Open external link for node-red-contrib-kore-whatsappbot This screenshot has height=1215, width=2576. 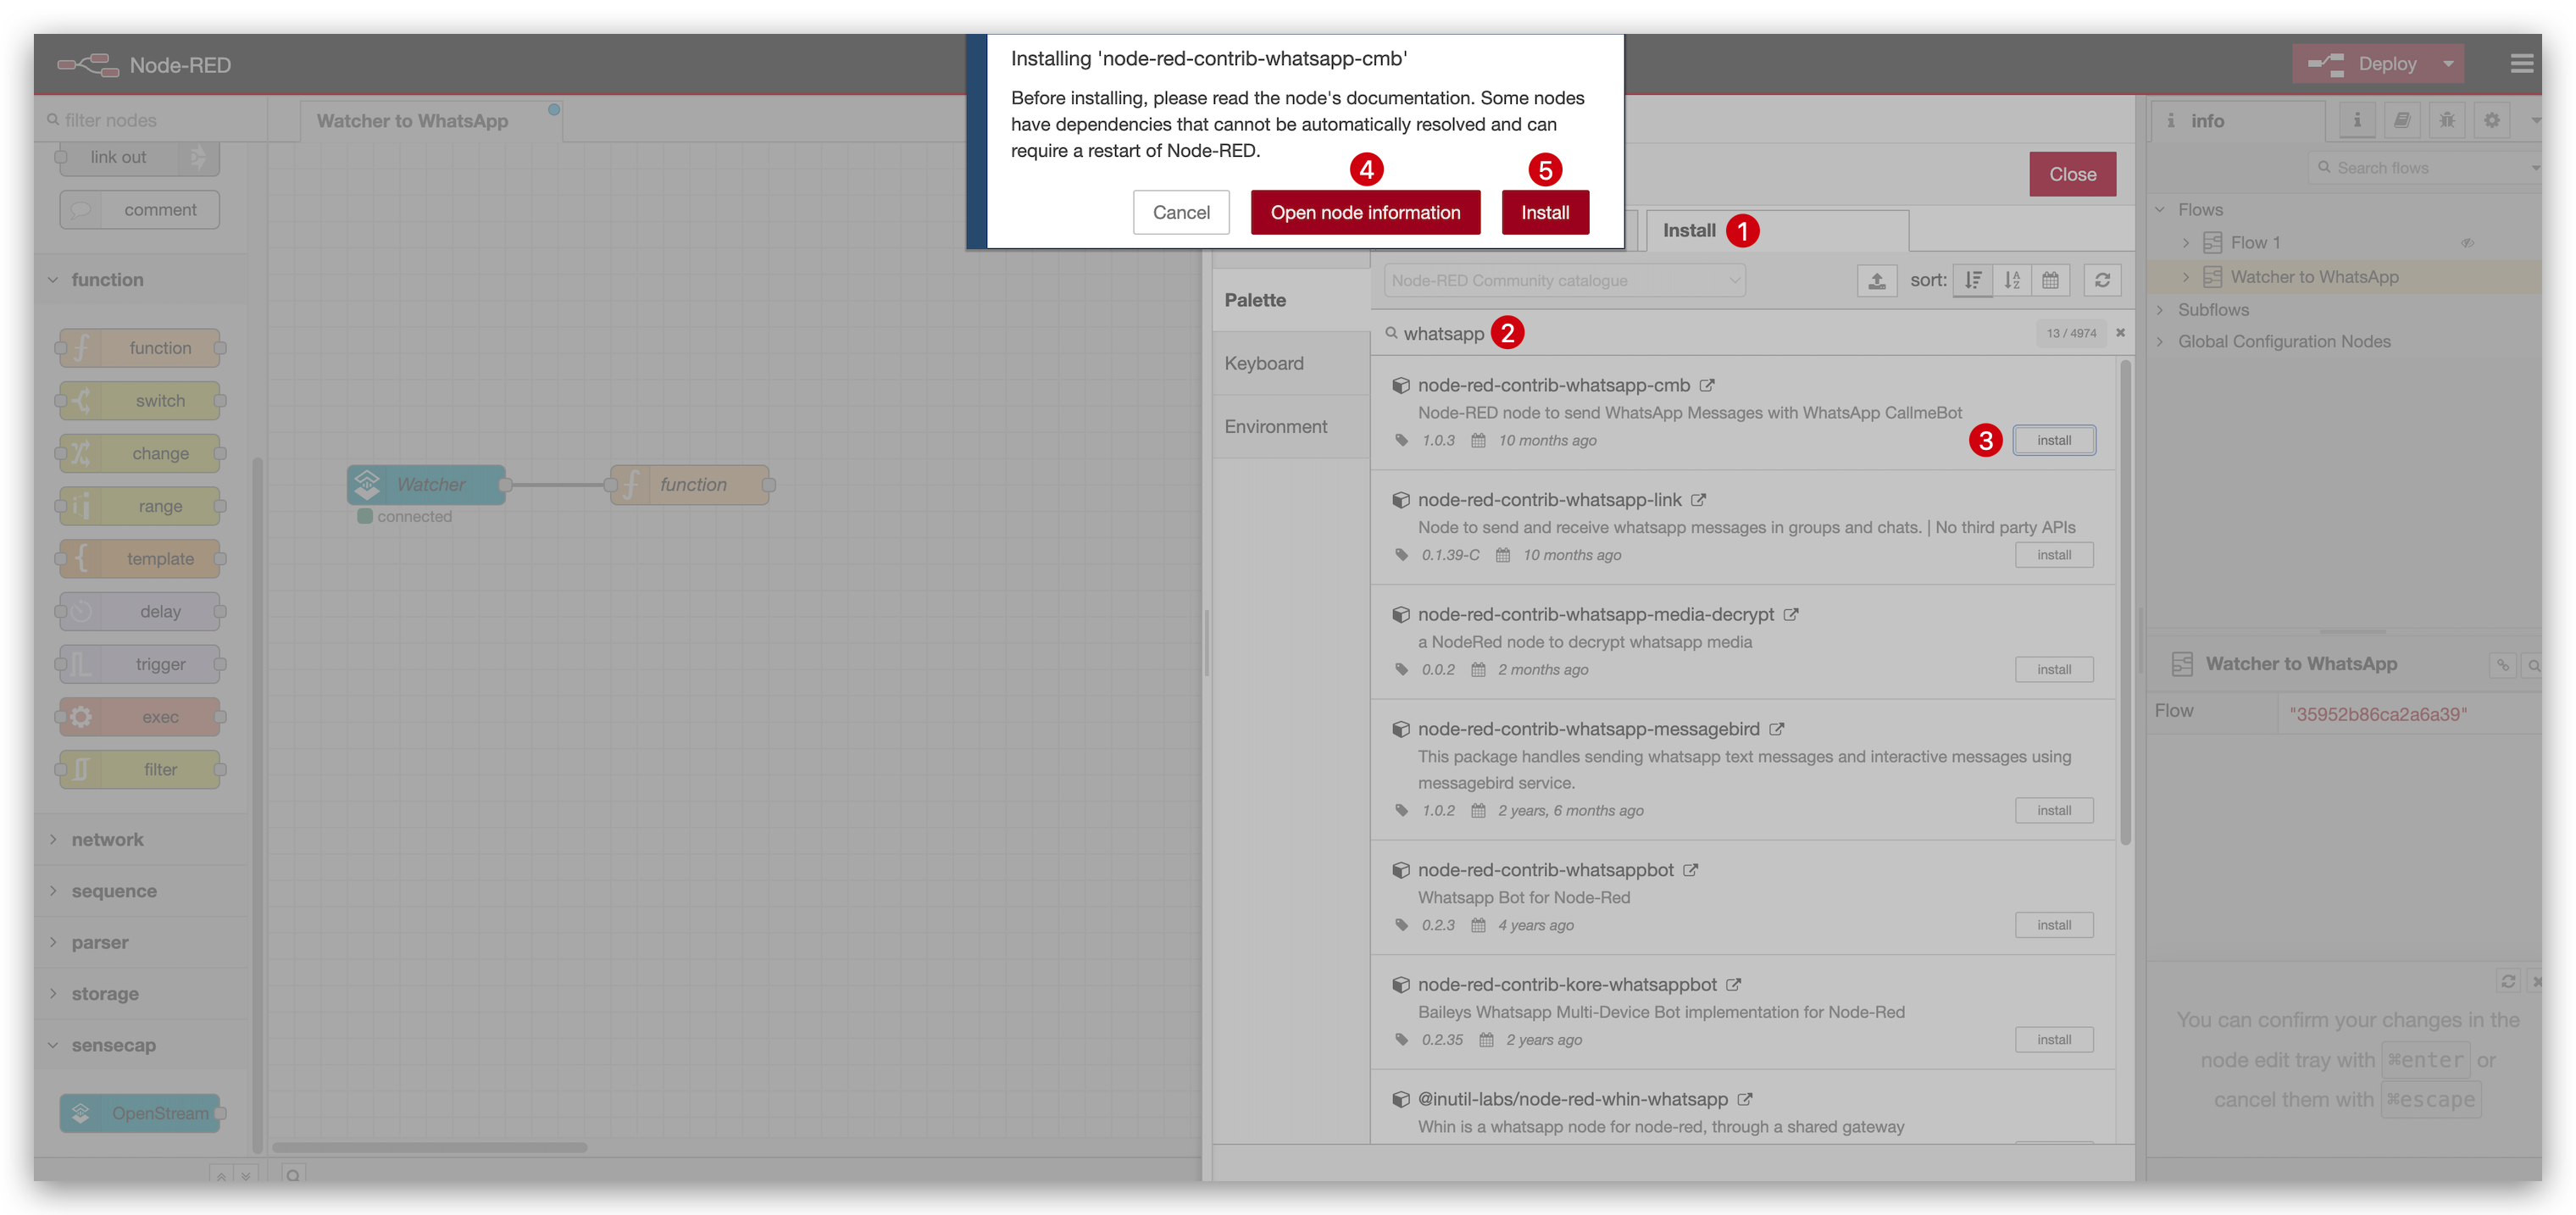click(1733, 985)
